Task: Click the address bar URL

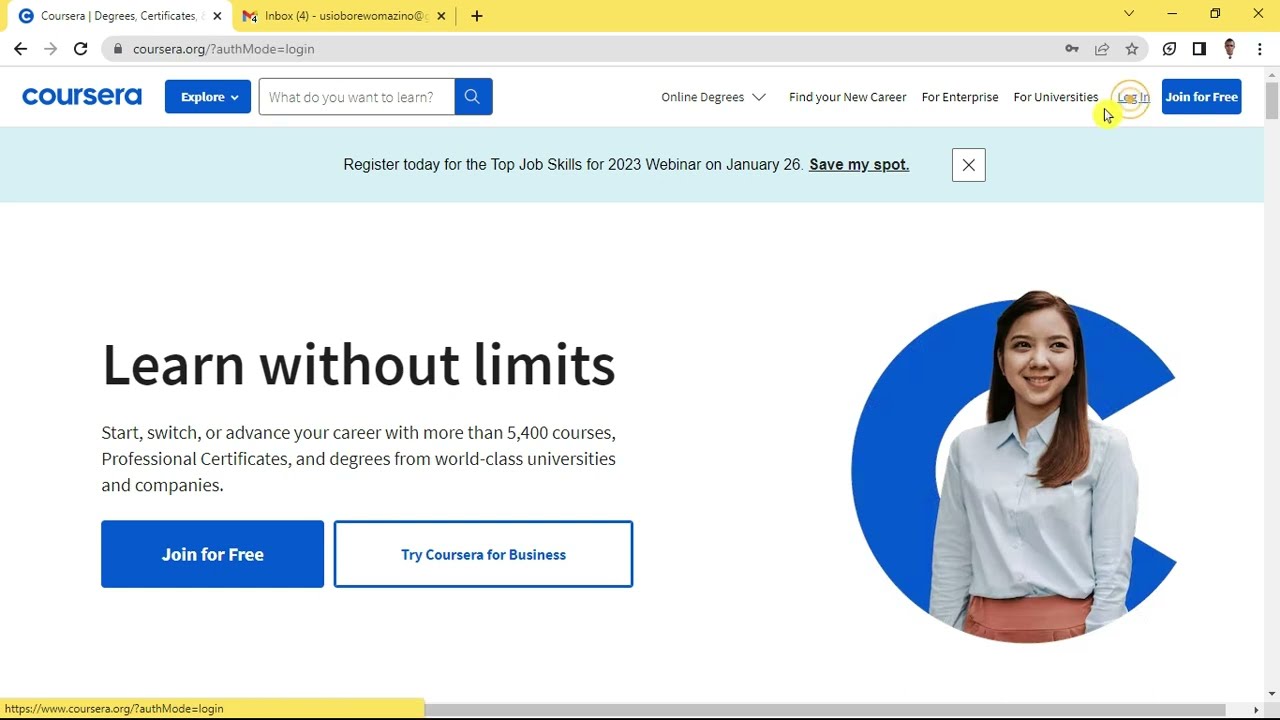Action: pyautogui.click(x=223, y=49)
